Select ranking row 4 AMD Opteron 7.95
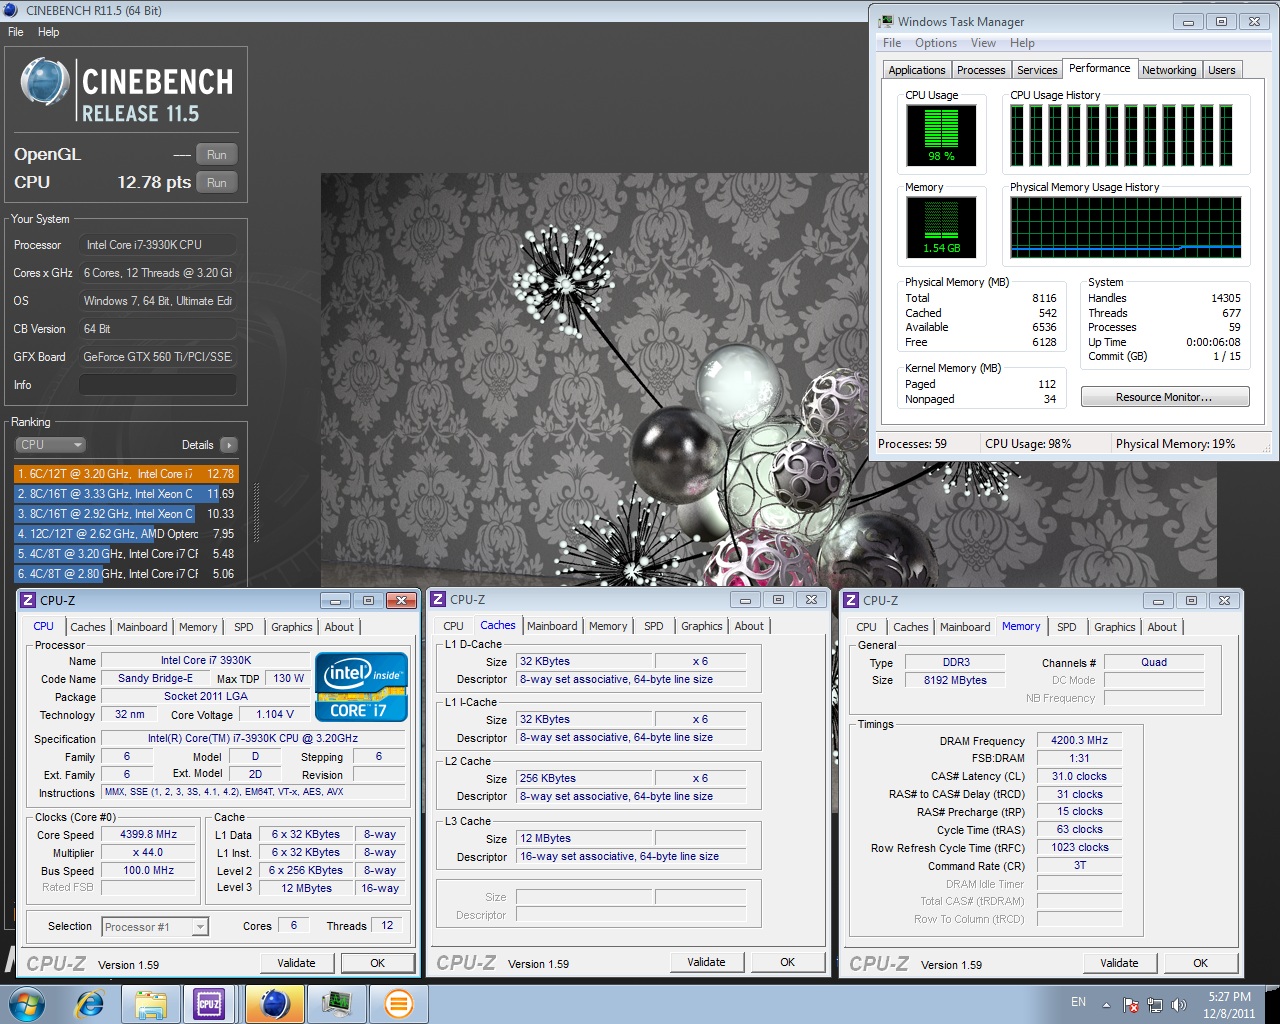The width and height of the screenshot is (1280, 1024). tap(126, 534)
